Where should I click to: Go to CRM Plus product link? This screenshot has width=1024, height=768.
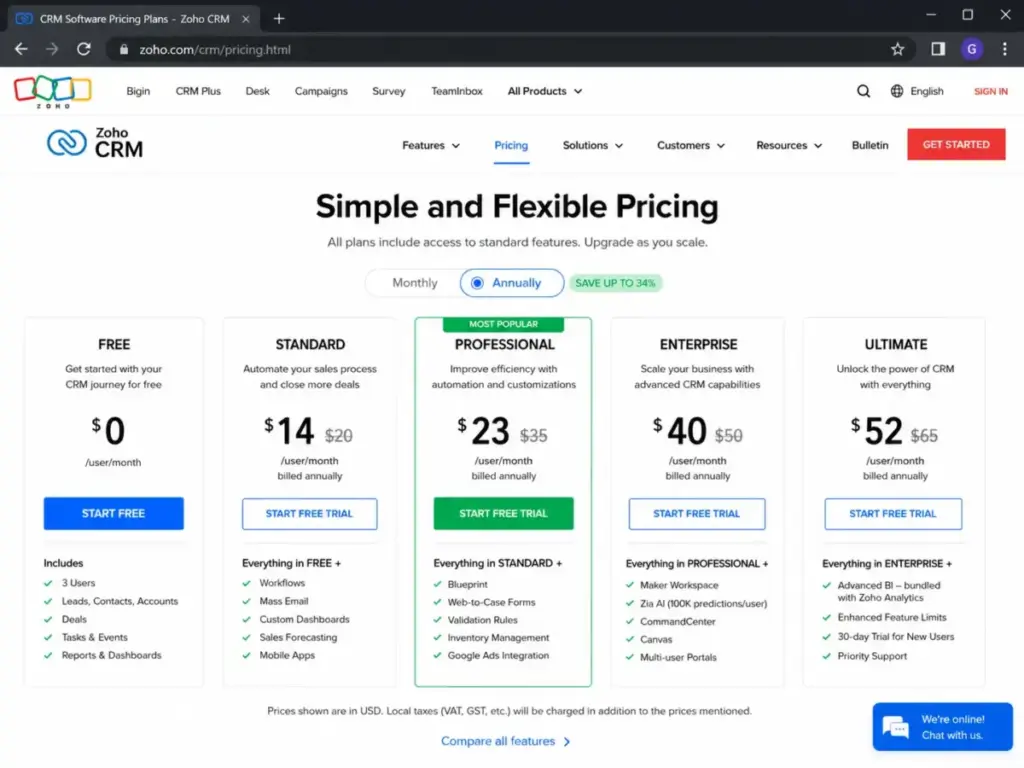(198, 91)
